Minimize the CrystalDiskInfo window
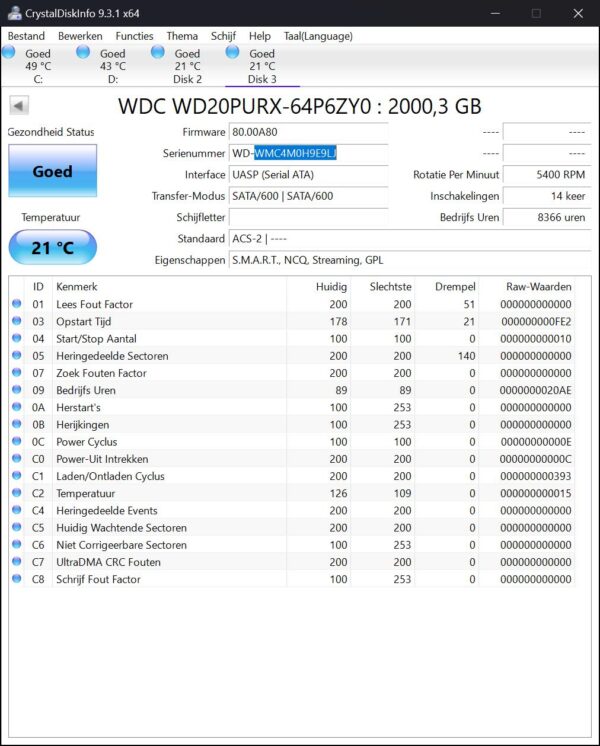The height and width of the screenshot is (746, 600). pyautogui.click(x=495, y=13)
